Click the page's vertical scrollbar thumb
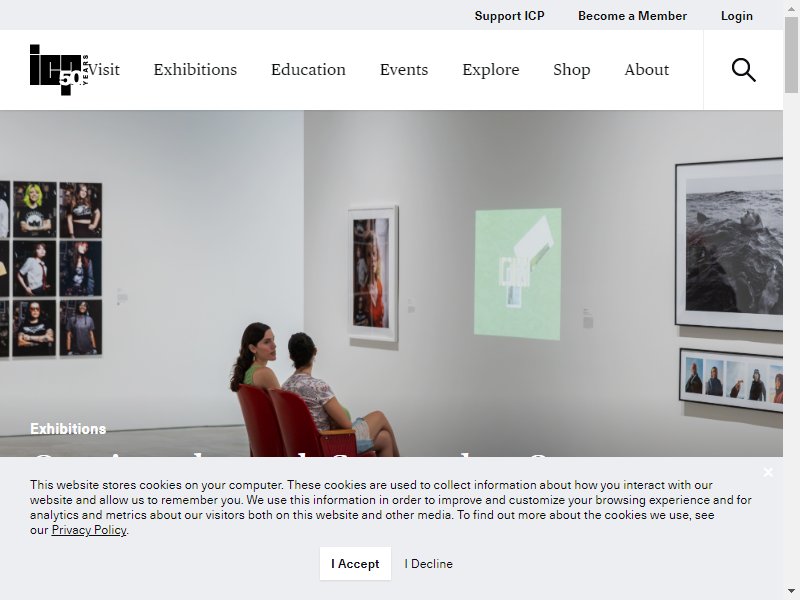The image size is (800, 600). [791, 54]
